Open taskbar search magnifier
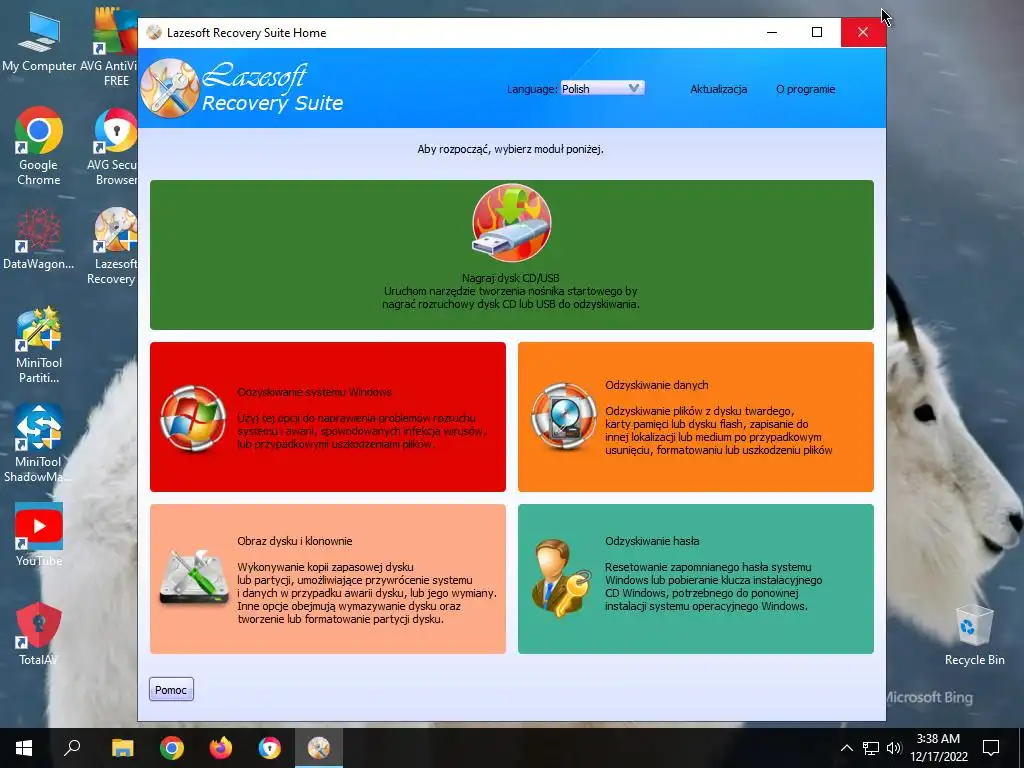 [72, 748]
